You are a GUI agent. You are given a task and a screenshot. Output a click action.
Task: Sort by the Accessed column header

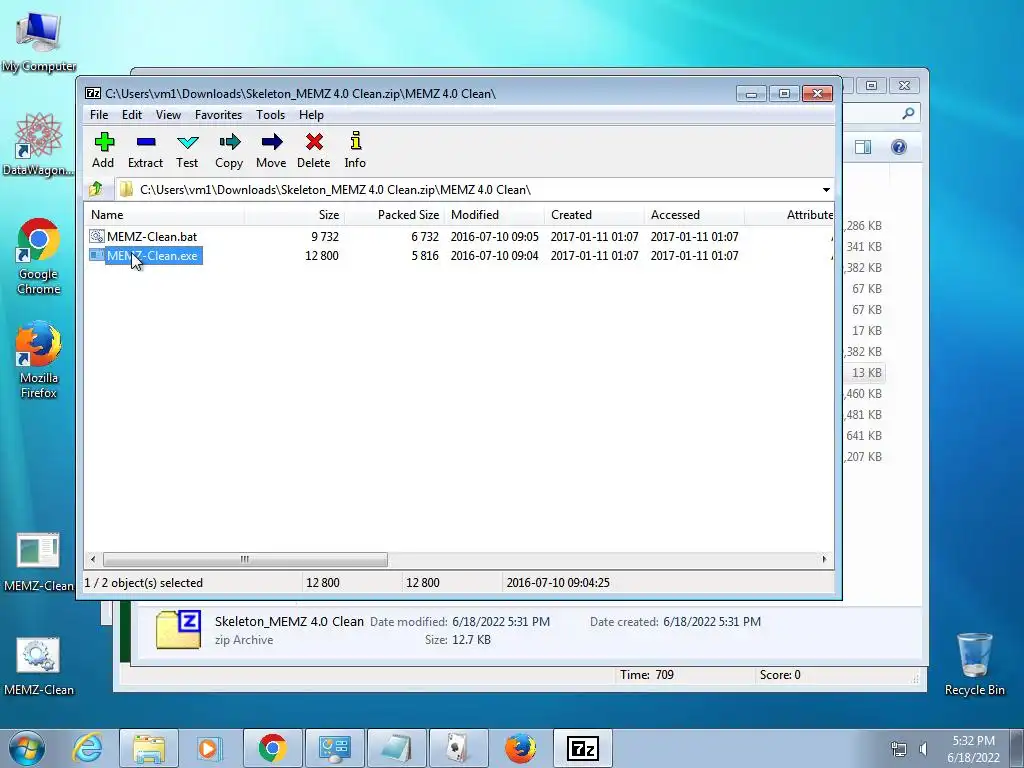pos(694,215)
